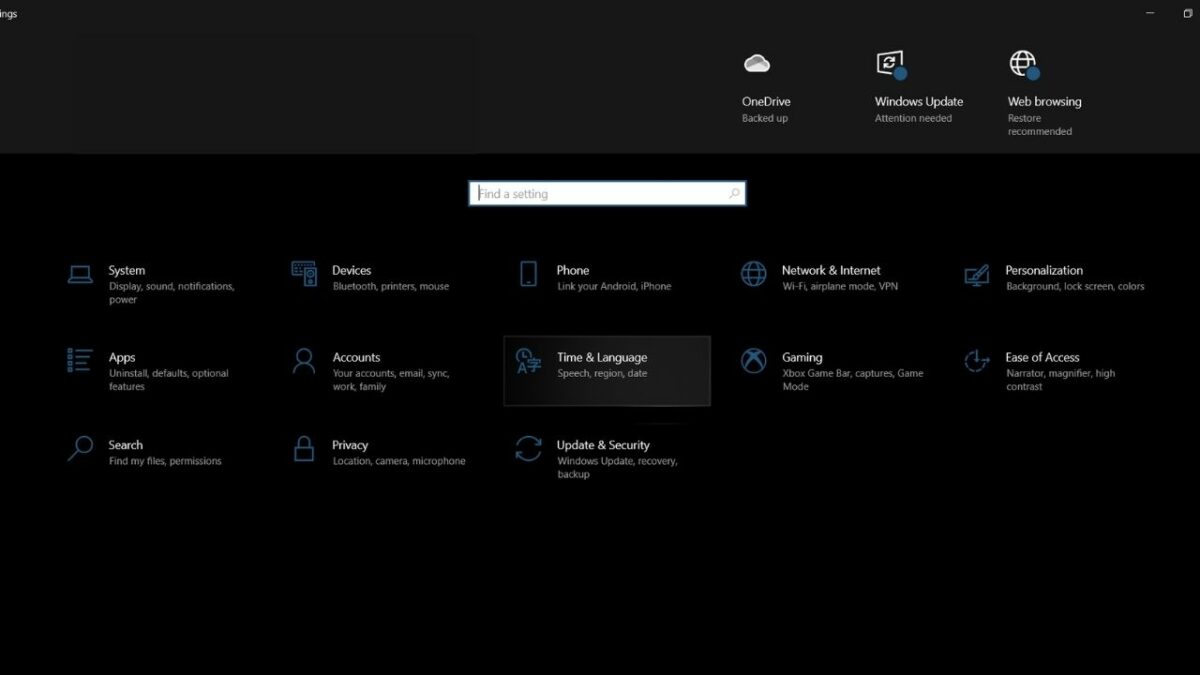Click the Phone icon
Viewport: 1200px width, 675px height.
(528, 274)
